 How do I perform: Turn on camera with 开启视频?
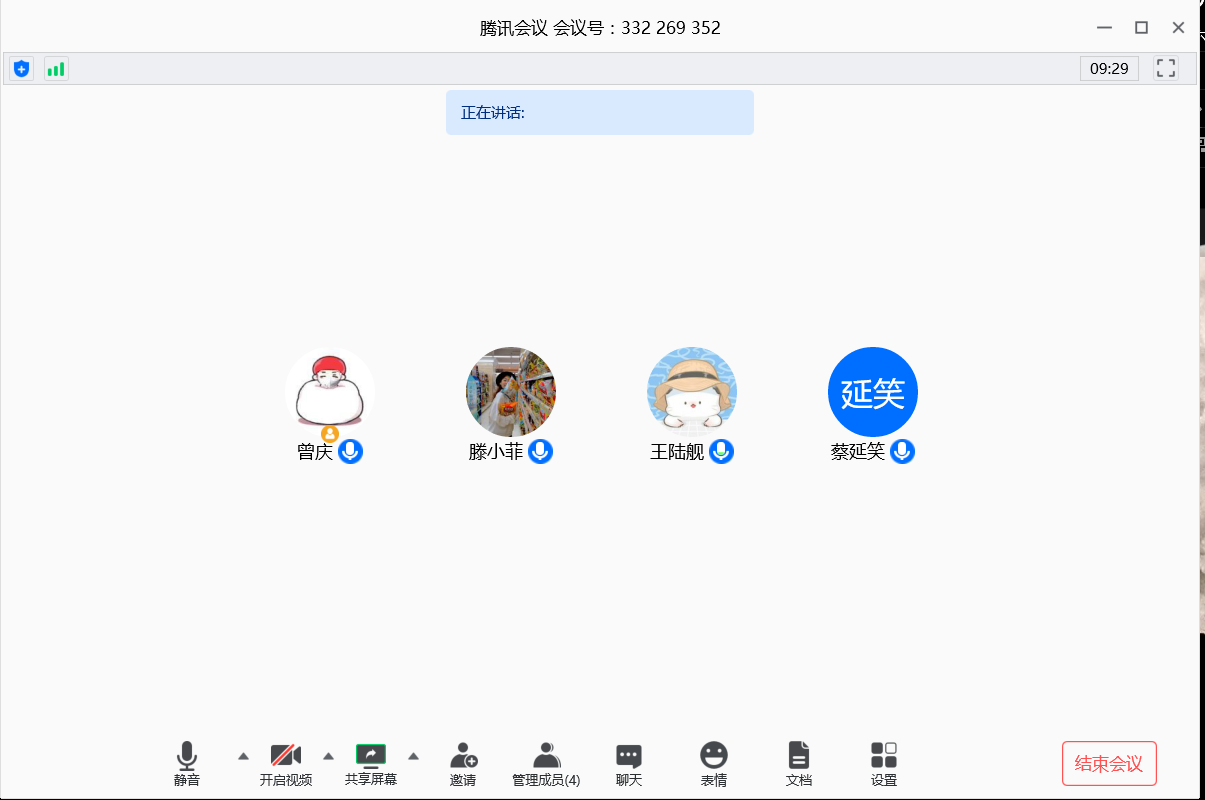(286, 765)
